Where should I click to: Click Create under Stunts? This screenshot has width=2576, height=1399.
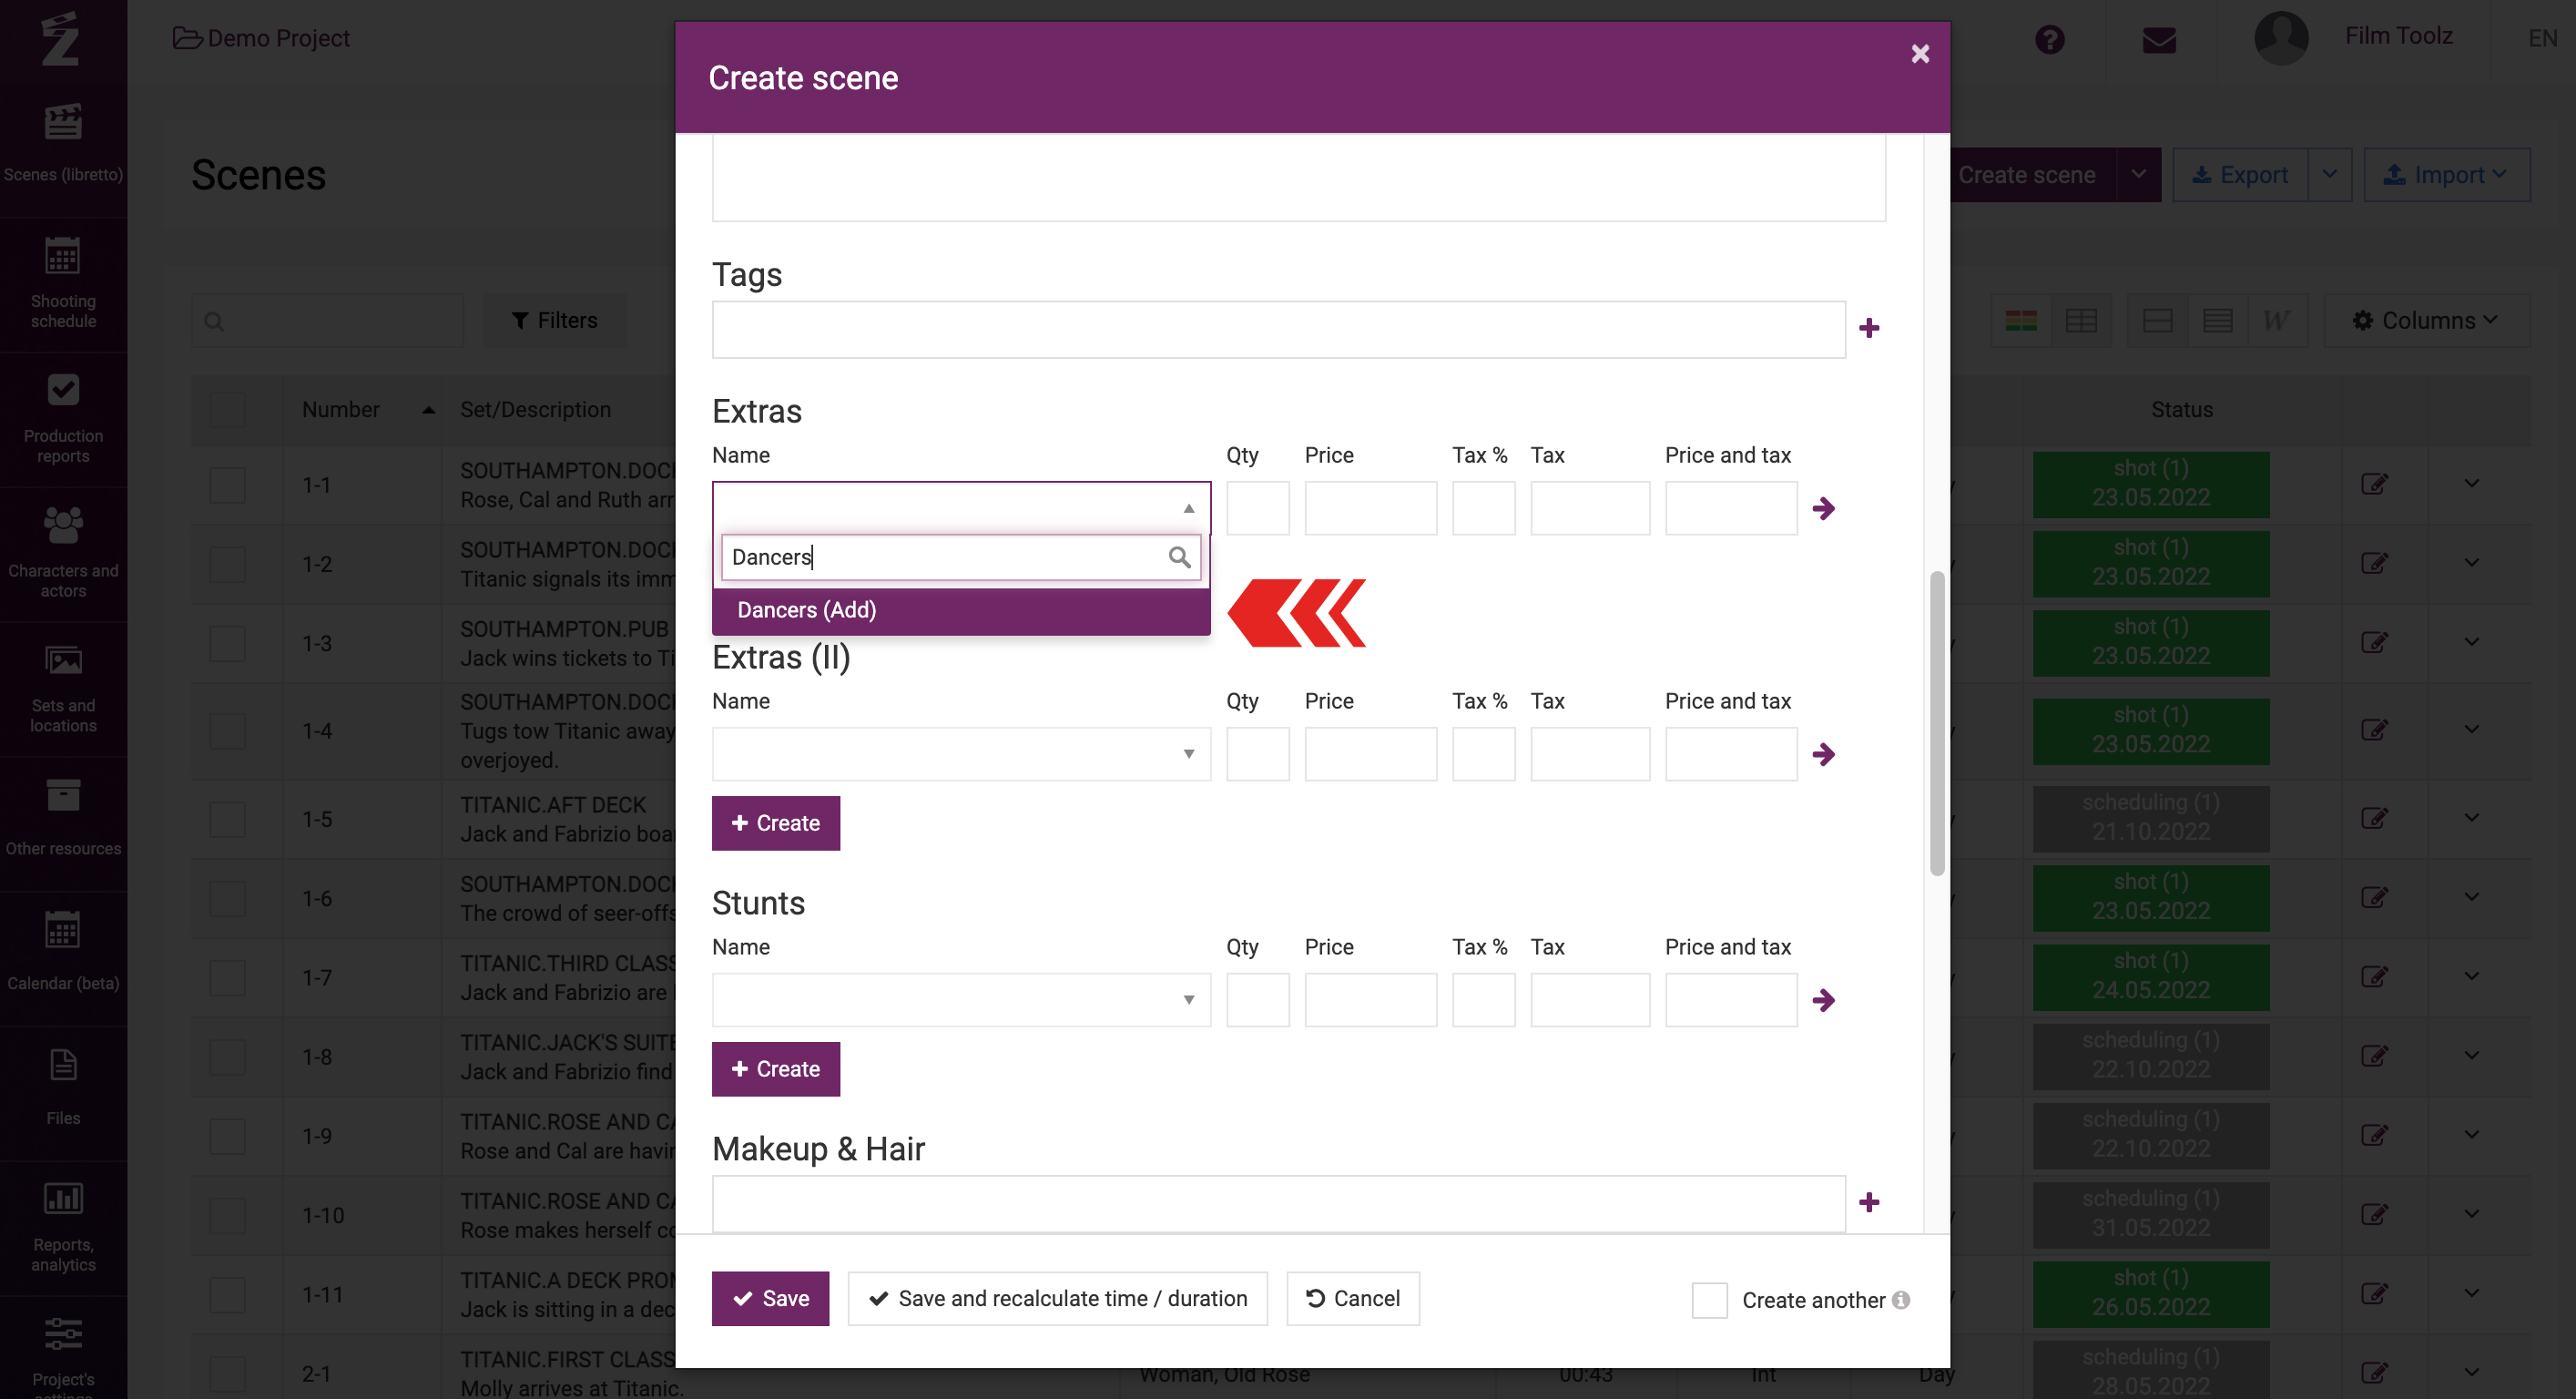point(775,1069)
